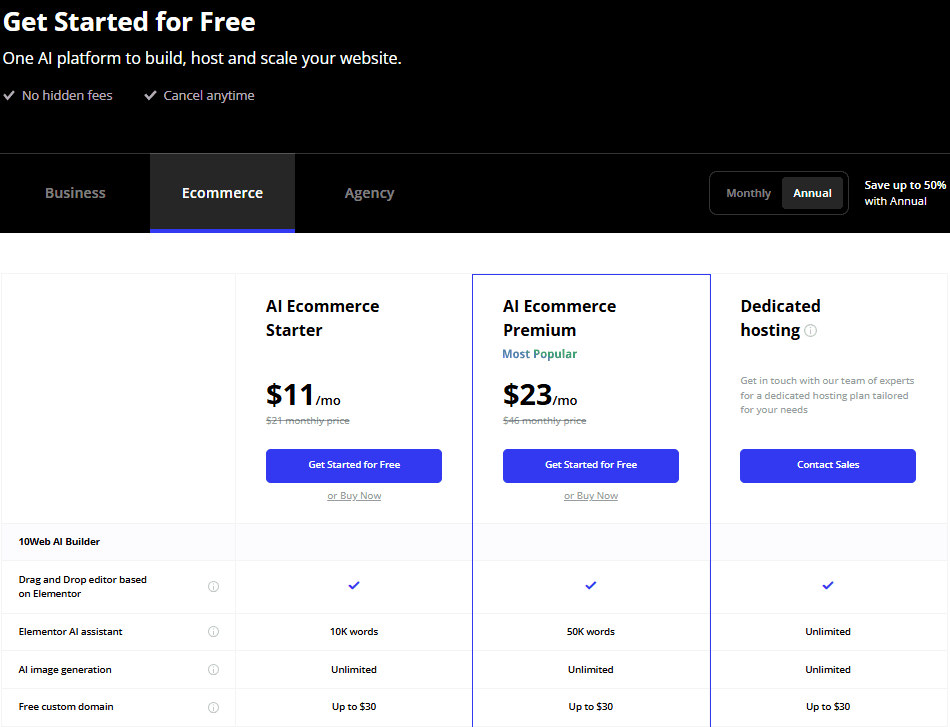950x727 pixels.
Task: Click Premium plan Drag and Drop checkmark
Action: click(591, 585)
